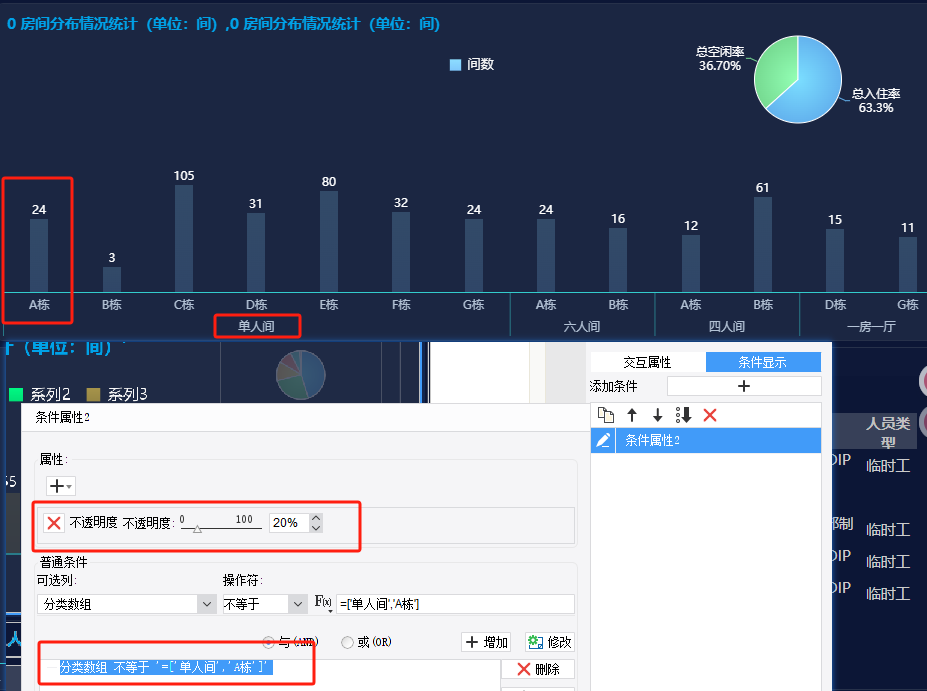Click the 一房一厅 category label

pos(871,326)
